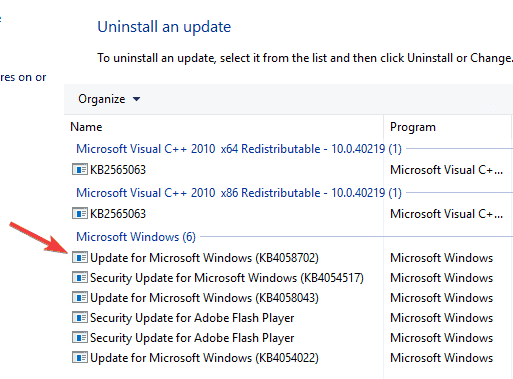The height and width of the screenshot is (379, 513).
Task: Click icon beside Update KB4054022
Action: 80,358
